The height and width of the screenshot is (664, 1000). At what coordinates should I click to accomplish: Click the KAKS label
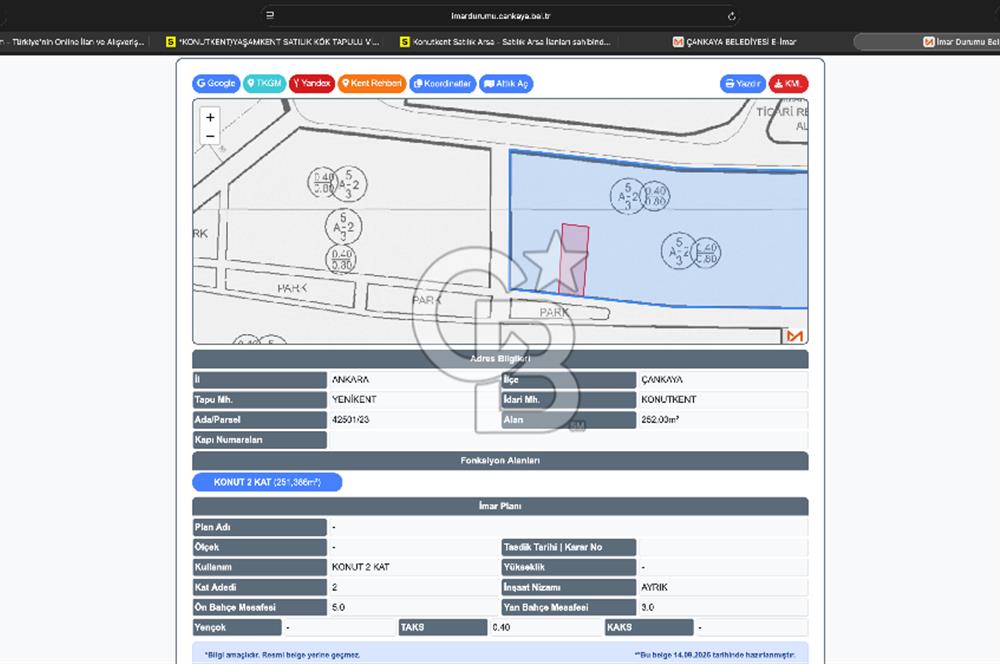click(x=649, y=628)
